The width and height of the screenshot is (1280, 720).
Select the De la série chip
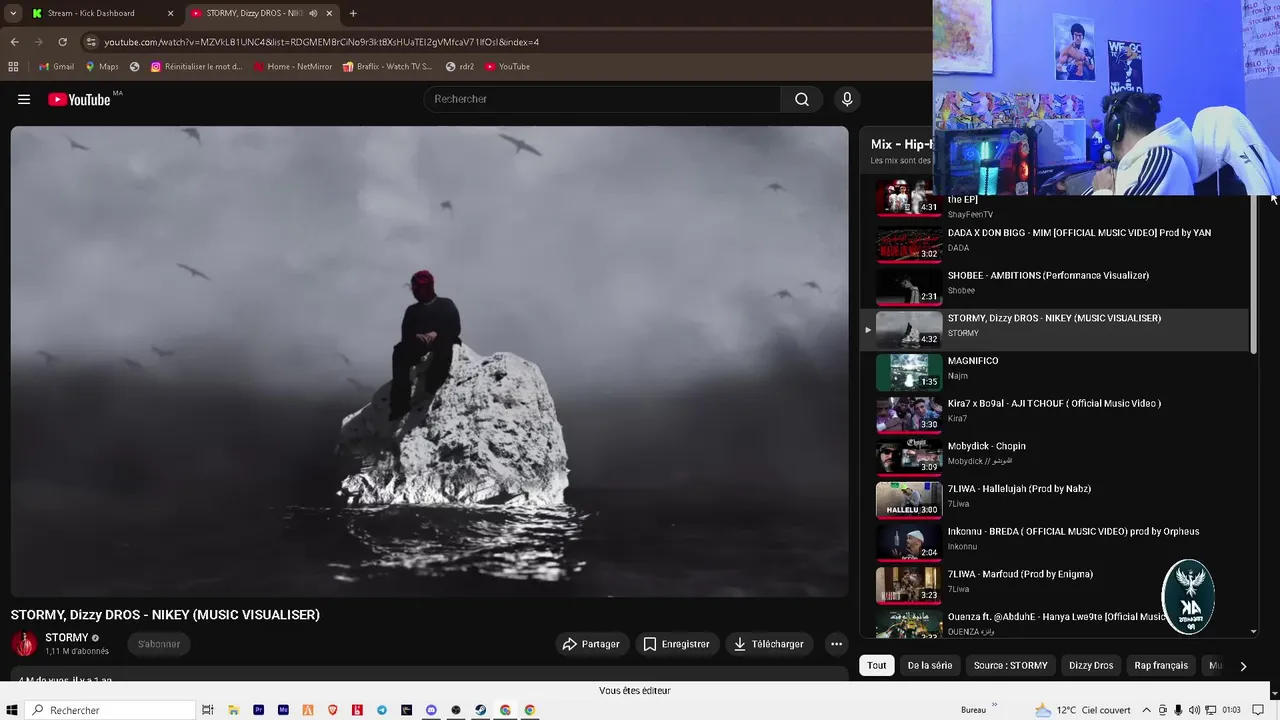point(930,665)
